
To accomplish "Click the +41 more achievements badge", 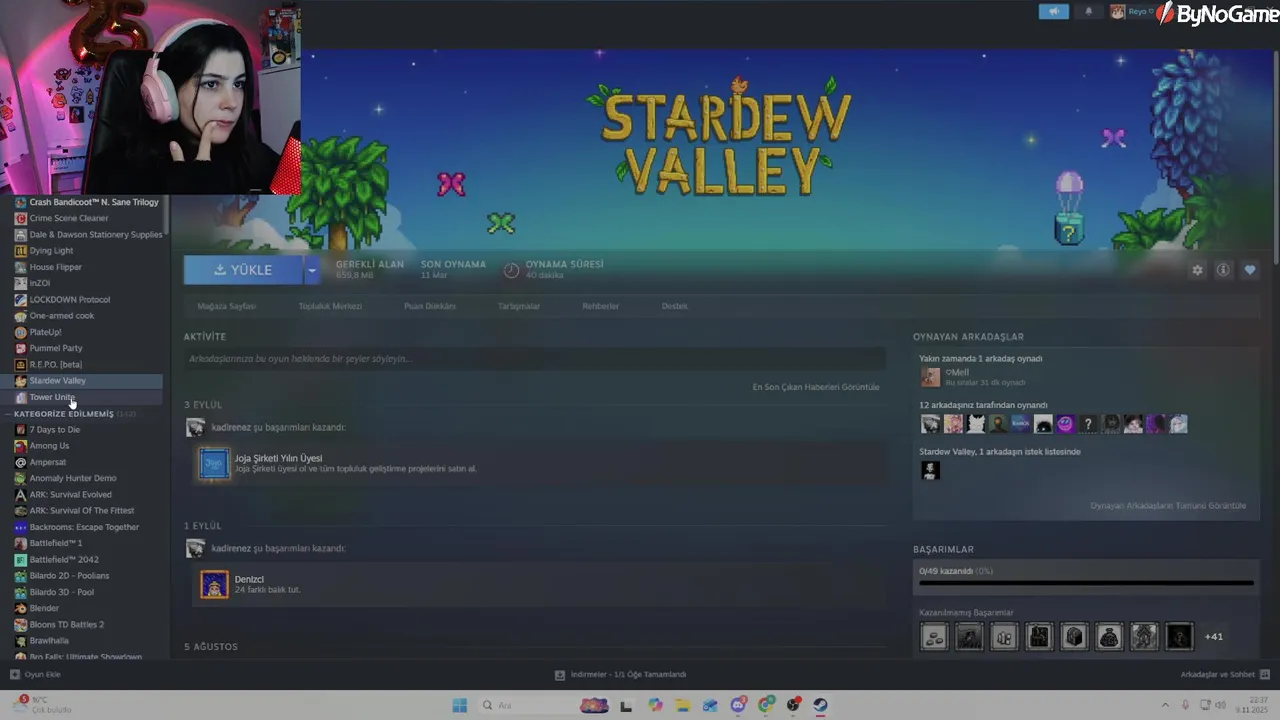I will [x=1214, y=637].
